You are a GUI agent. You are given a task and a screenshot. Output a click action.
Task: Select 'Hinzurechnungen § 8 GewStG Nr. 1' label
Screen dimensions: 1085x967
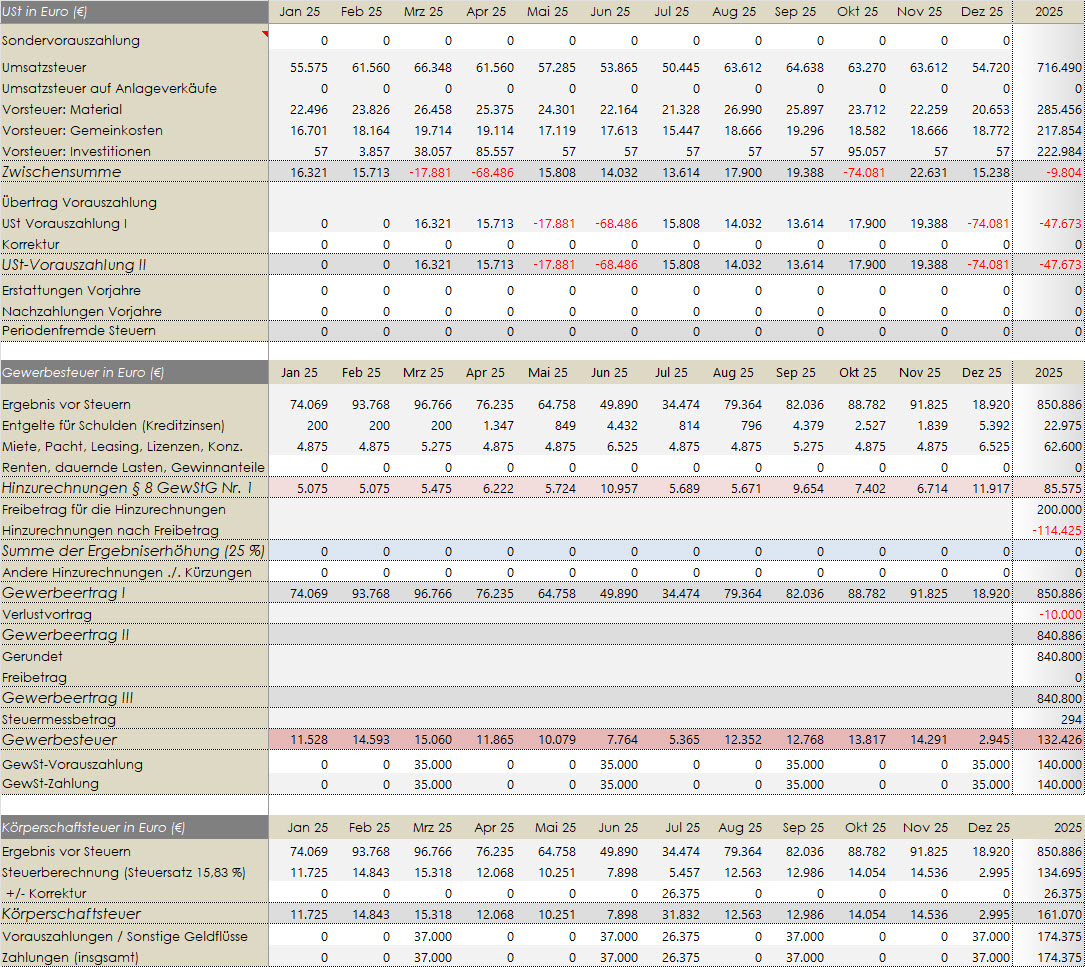click(x=127, y=488)
